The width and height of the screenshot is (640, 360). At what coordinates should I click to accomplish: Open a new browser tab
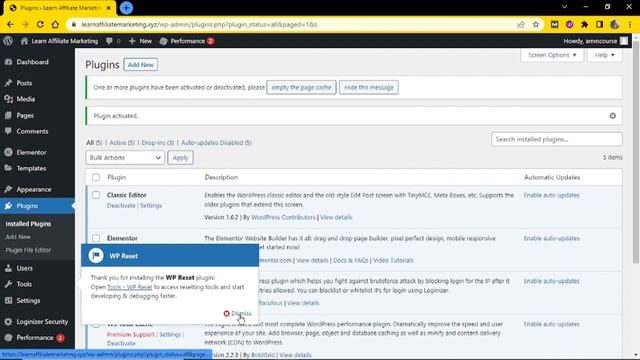point(126,8)
